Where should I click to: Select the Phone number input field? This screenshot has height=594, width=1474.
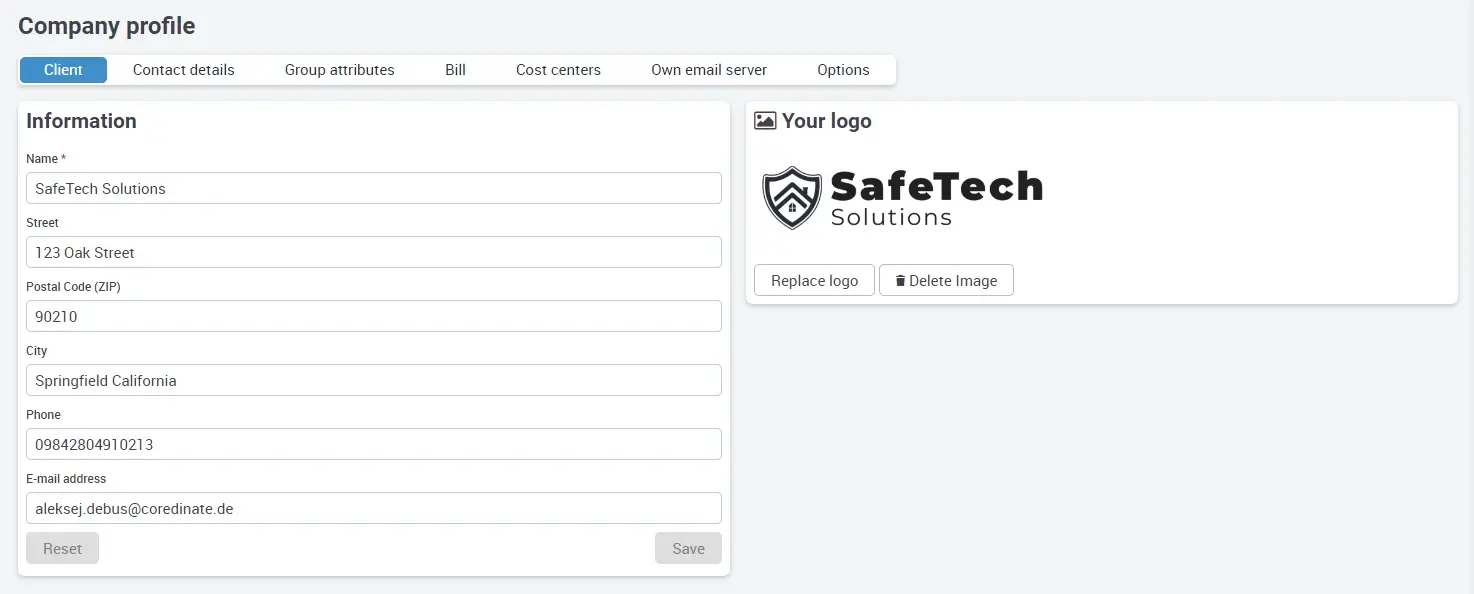373,444
